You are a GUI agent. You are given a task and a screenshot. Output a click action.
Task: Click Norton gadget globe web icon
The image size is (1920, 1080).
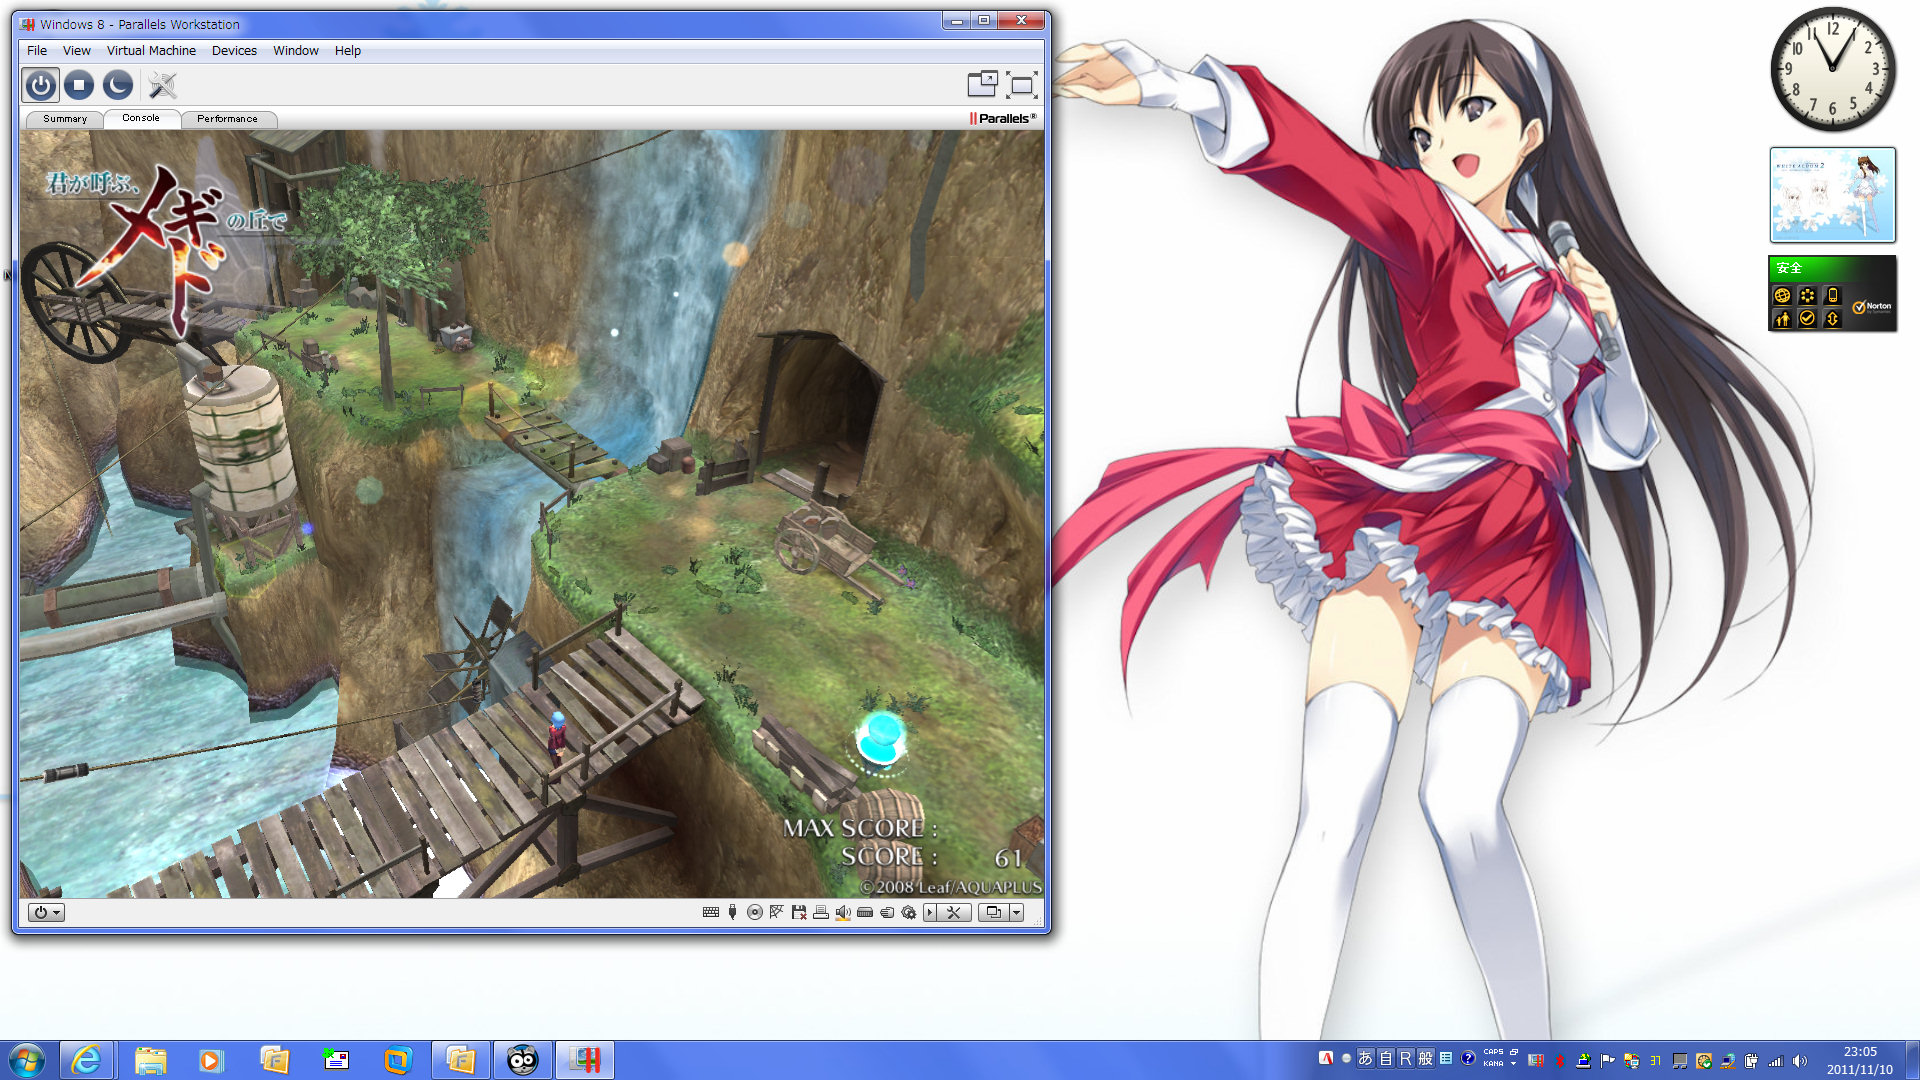[1782, 295]
